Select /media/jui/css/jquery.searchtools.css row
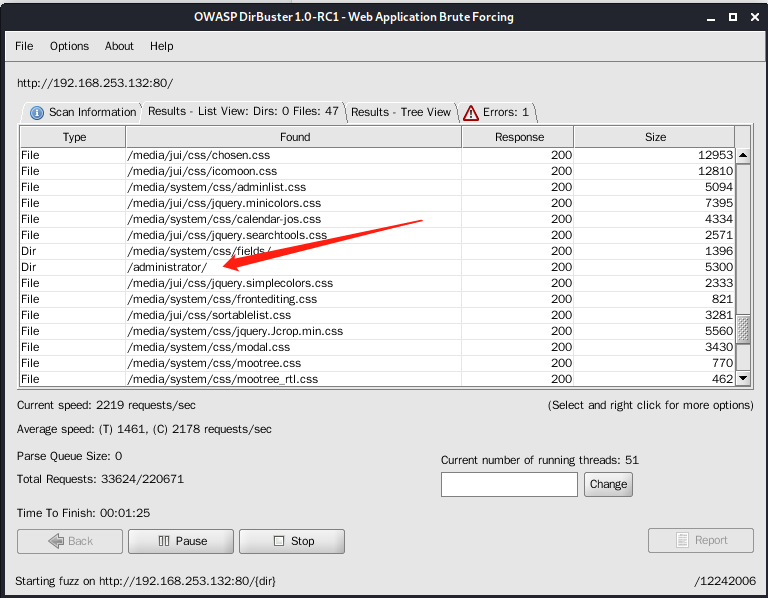Image resolution: width=768 pixels, height=598 pixels. pos(377,235)
